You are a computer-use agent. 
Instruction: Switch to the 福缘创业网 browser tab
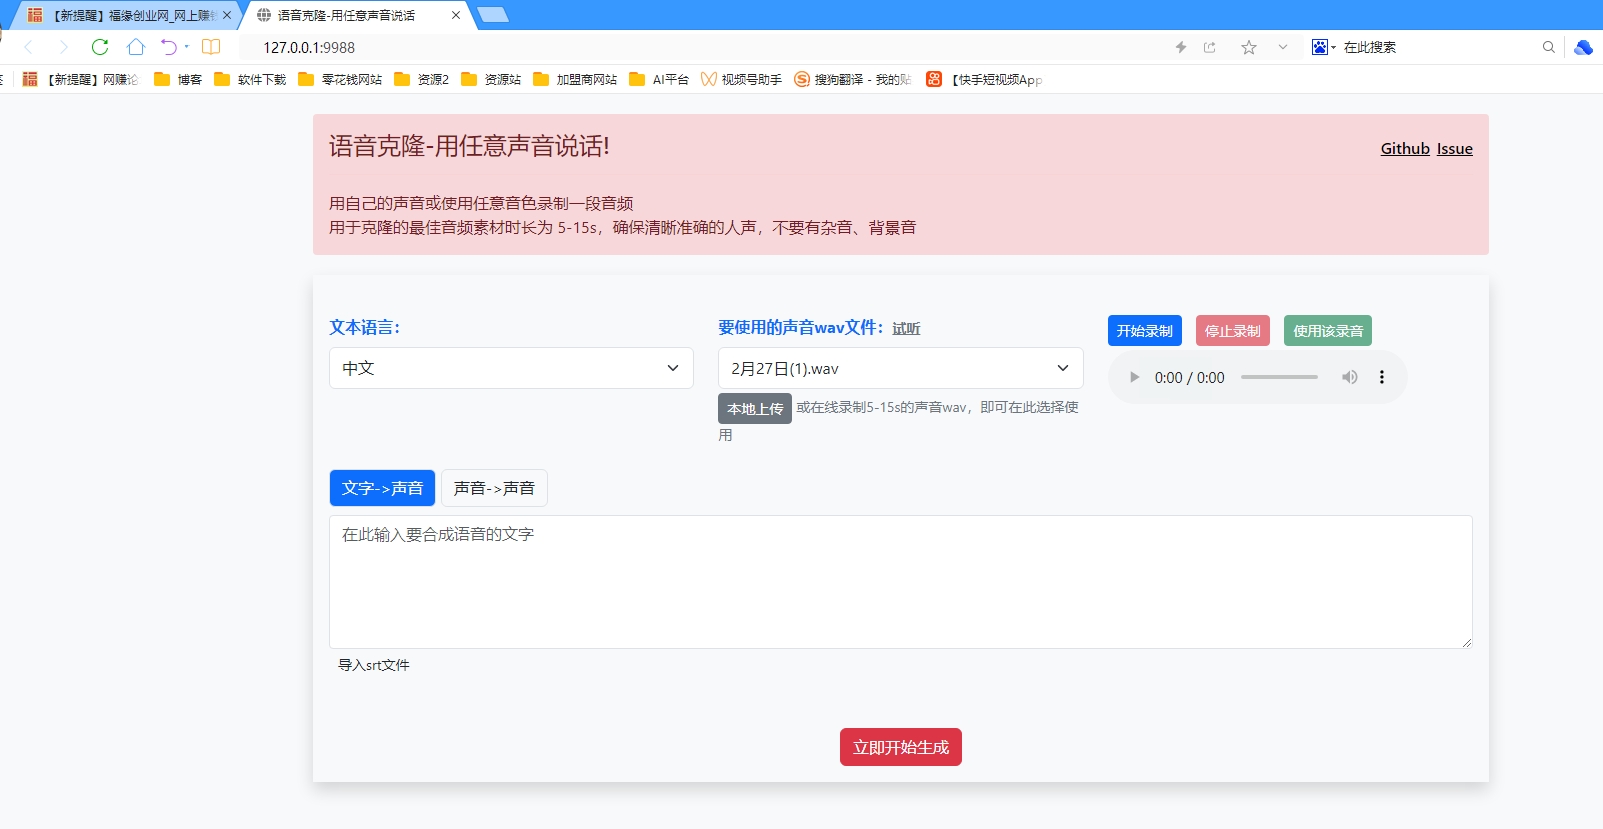[127, 15]
